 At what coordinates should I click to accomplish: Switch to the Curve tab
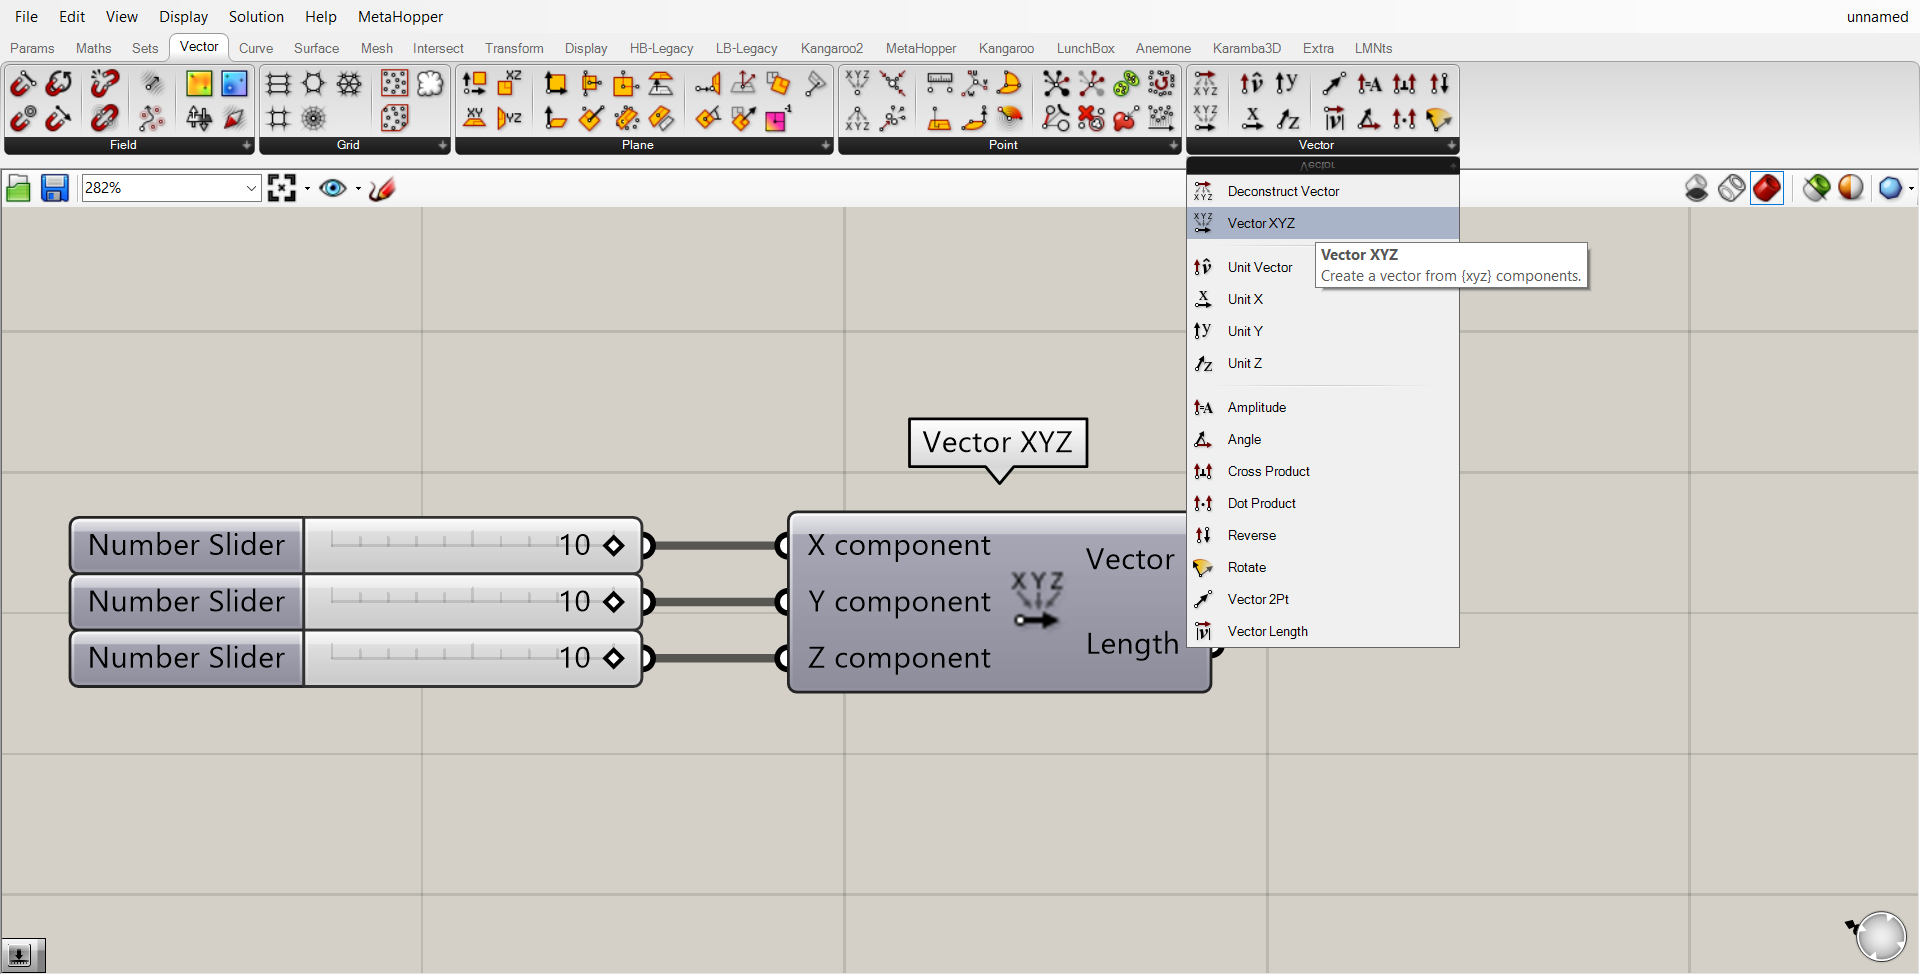tap(255, 48)
